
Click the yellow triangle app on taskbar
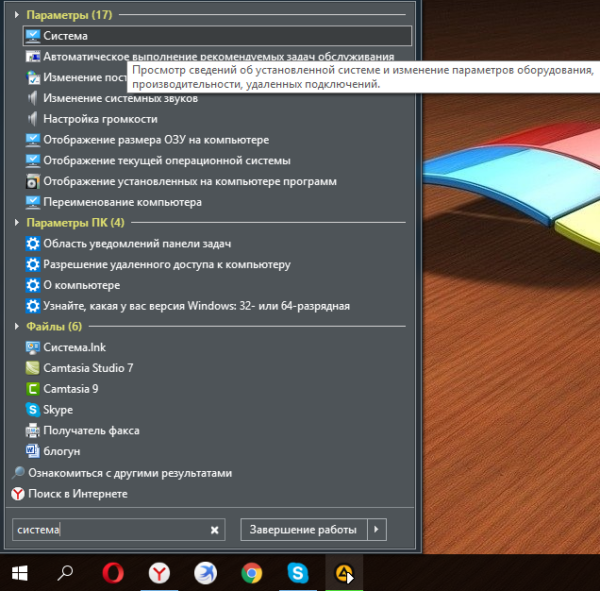[344, 573]
